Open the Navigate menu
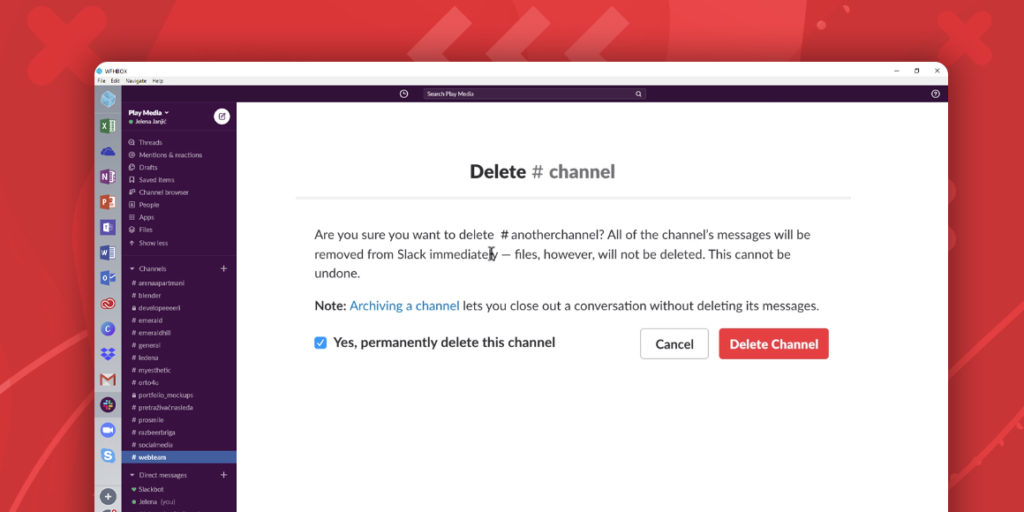 (136, 81)
